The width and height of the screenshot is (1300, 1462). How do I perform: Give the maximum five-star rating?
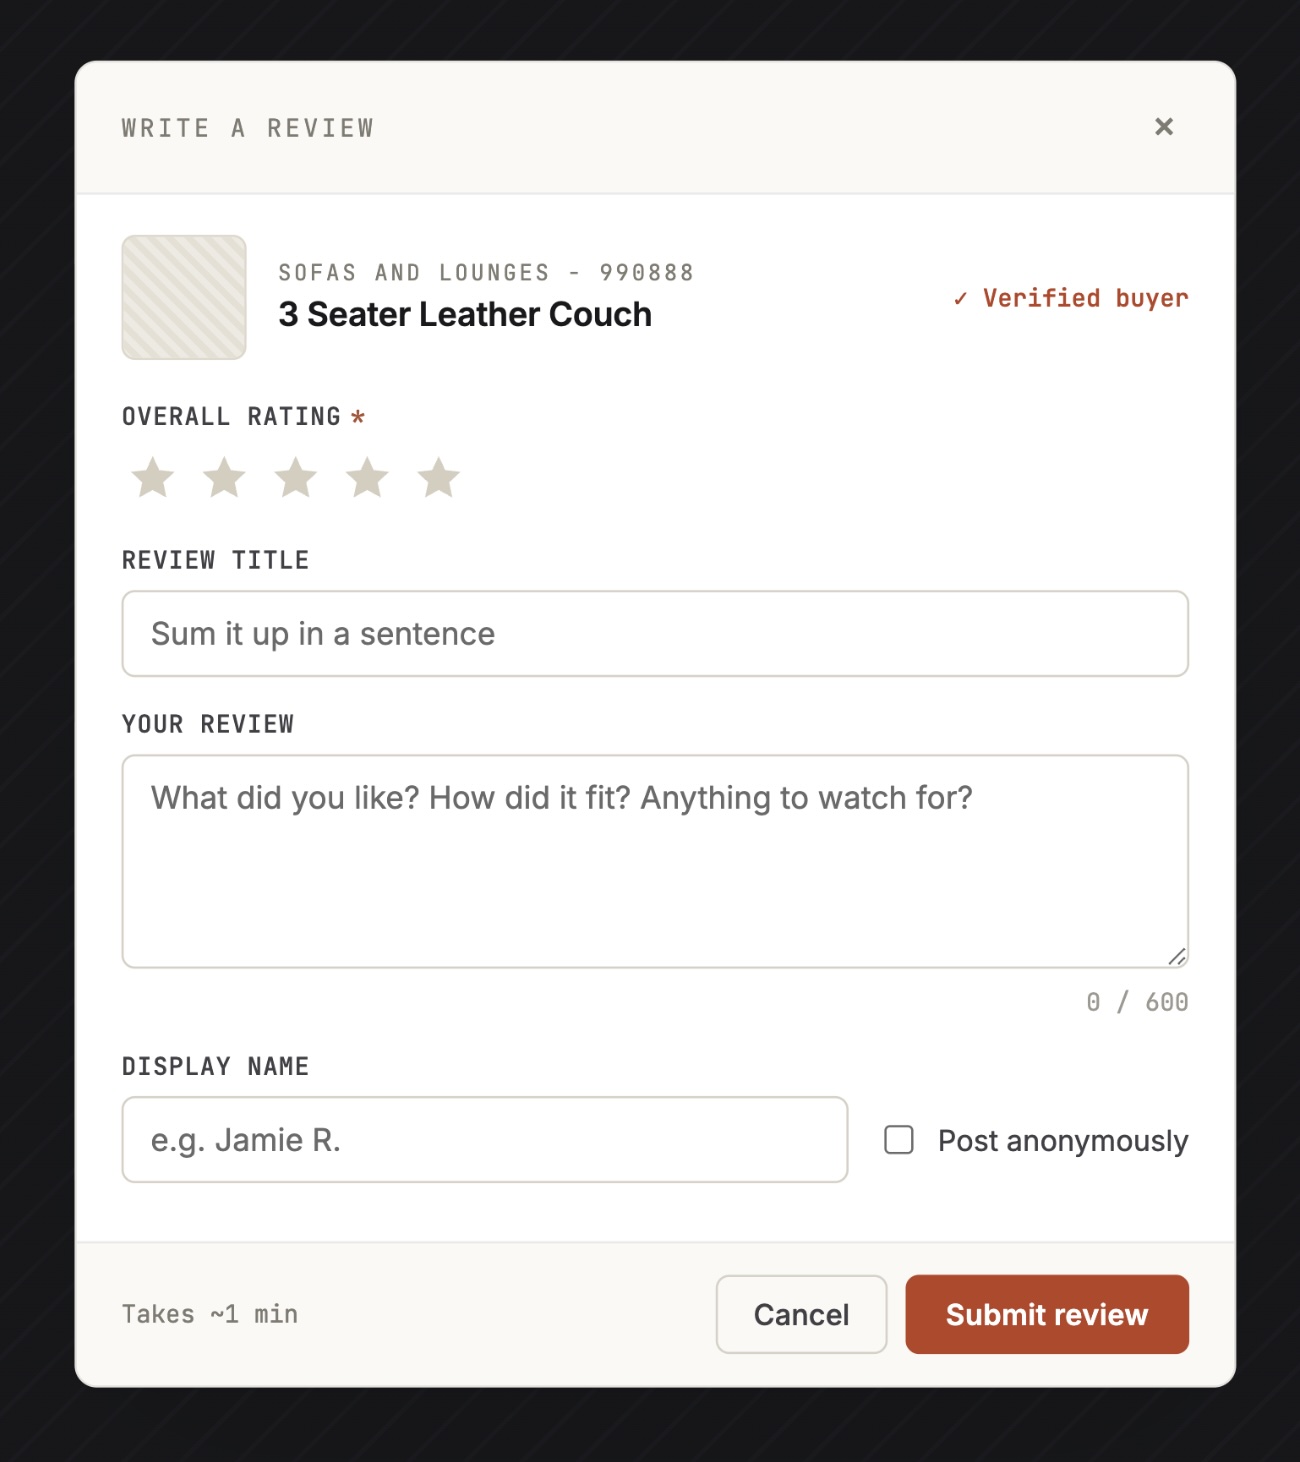[440, 478]
